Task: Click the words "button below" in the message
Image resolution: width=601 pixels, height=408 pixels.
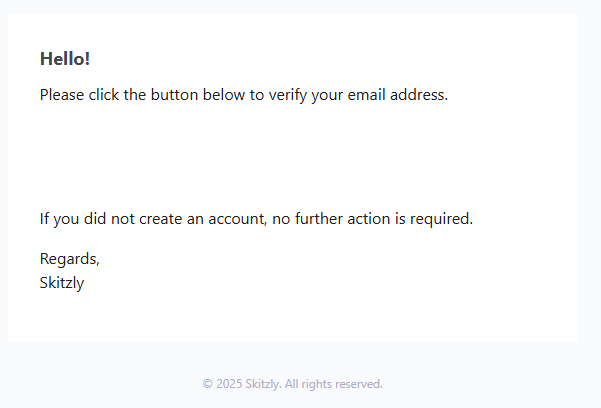Action: tap(200, 96)
